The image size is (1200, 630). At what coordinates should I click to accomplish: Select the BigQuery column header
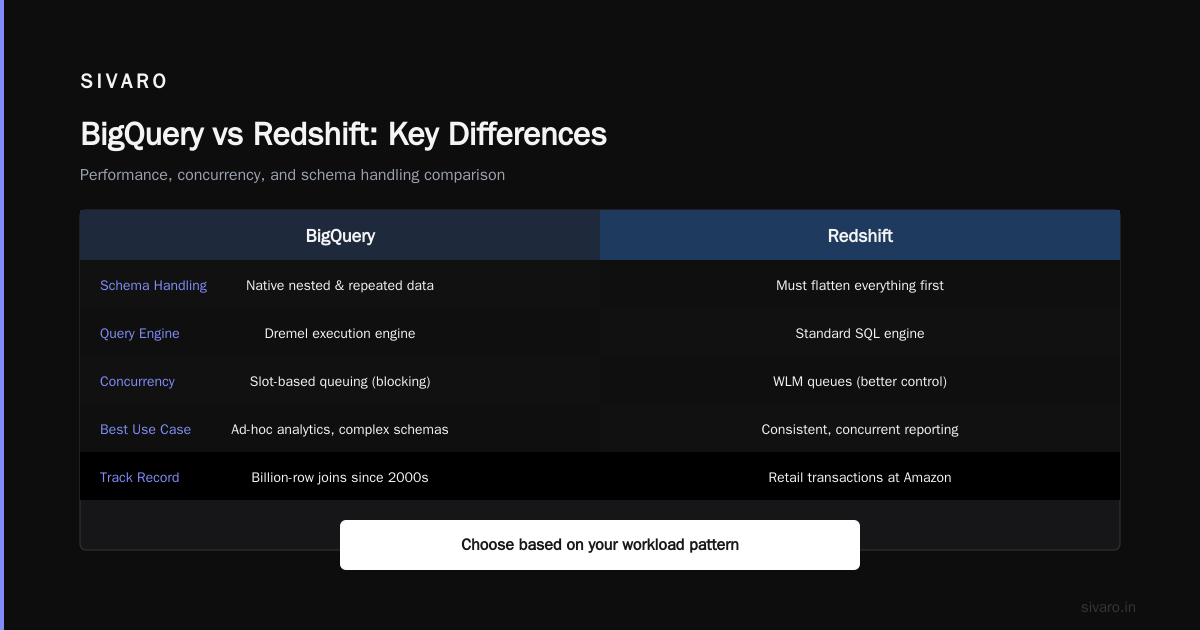tap(340, 236)
